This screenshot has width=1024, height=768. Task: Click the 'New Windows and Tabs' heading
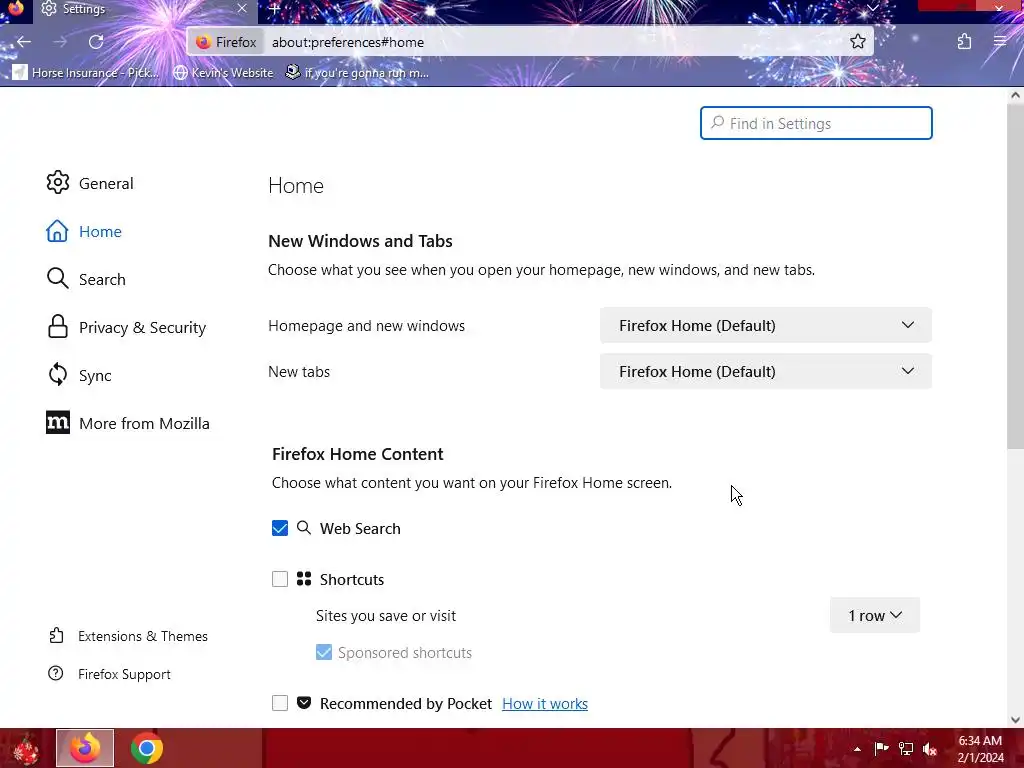(360, 241)
